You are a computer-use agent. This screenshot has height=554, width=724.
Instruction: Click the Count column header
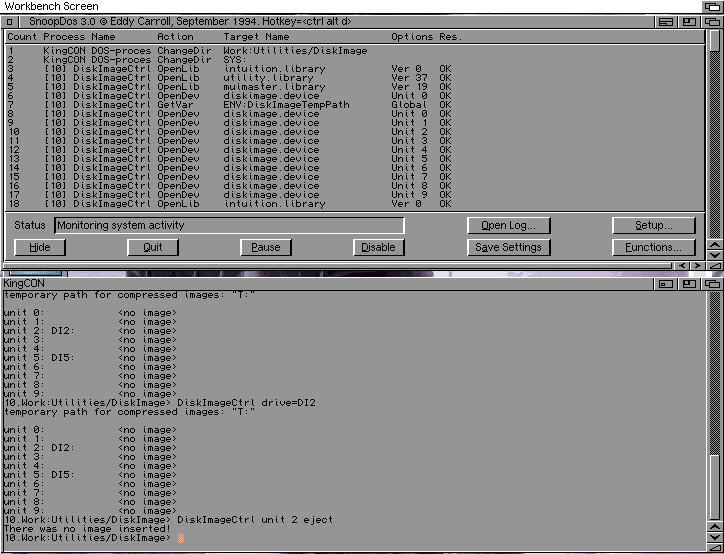pyautogui.click(x=22, y=37)
